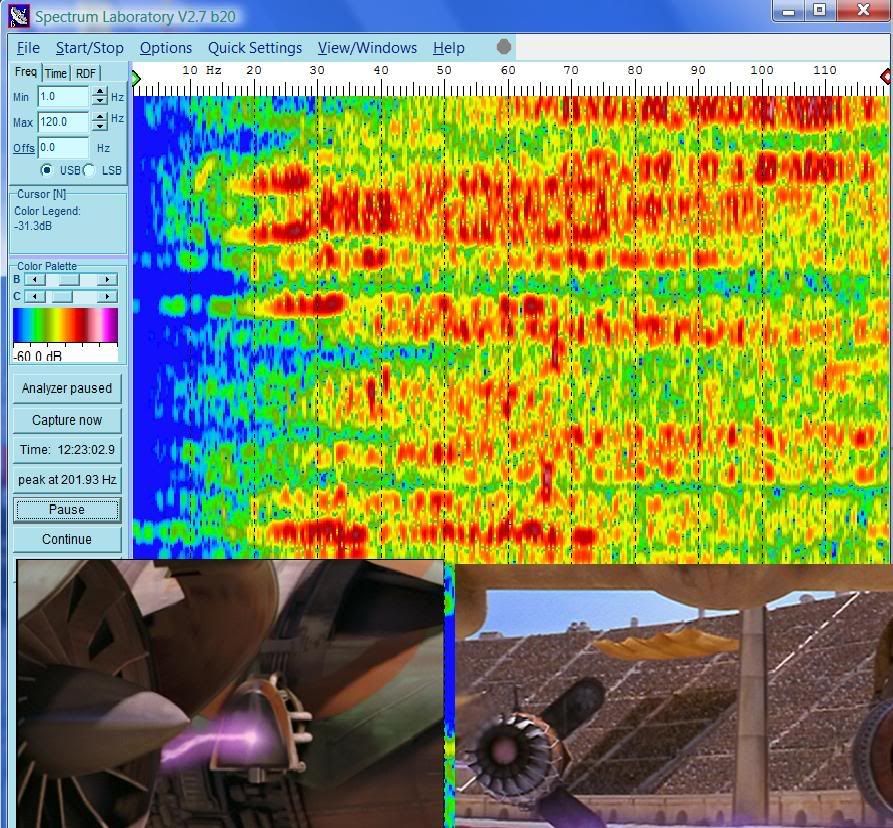Click the rainbow color palette bar

65,326
